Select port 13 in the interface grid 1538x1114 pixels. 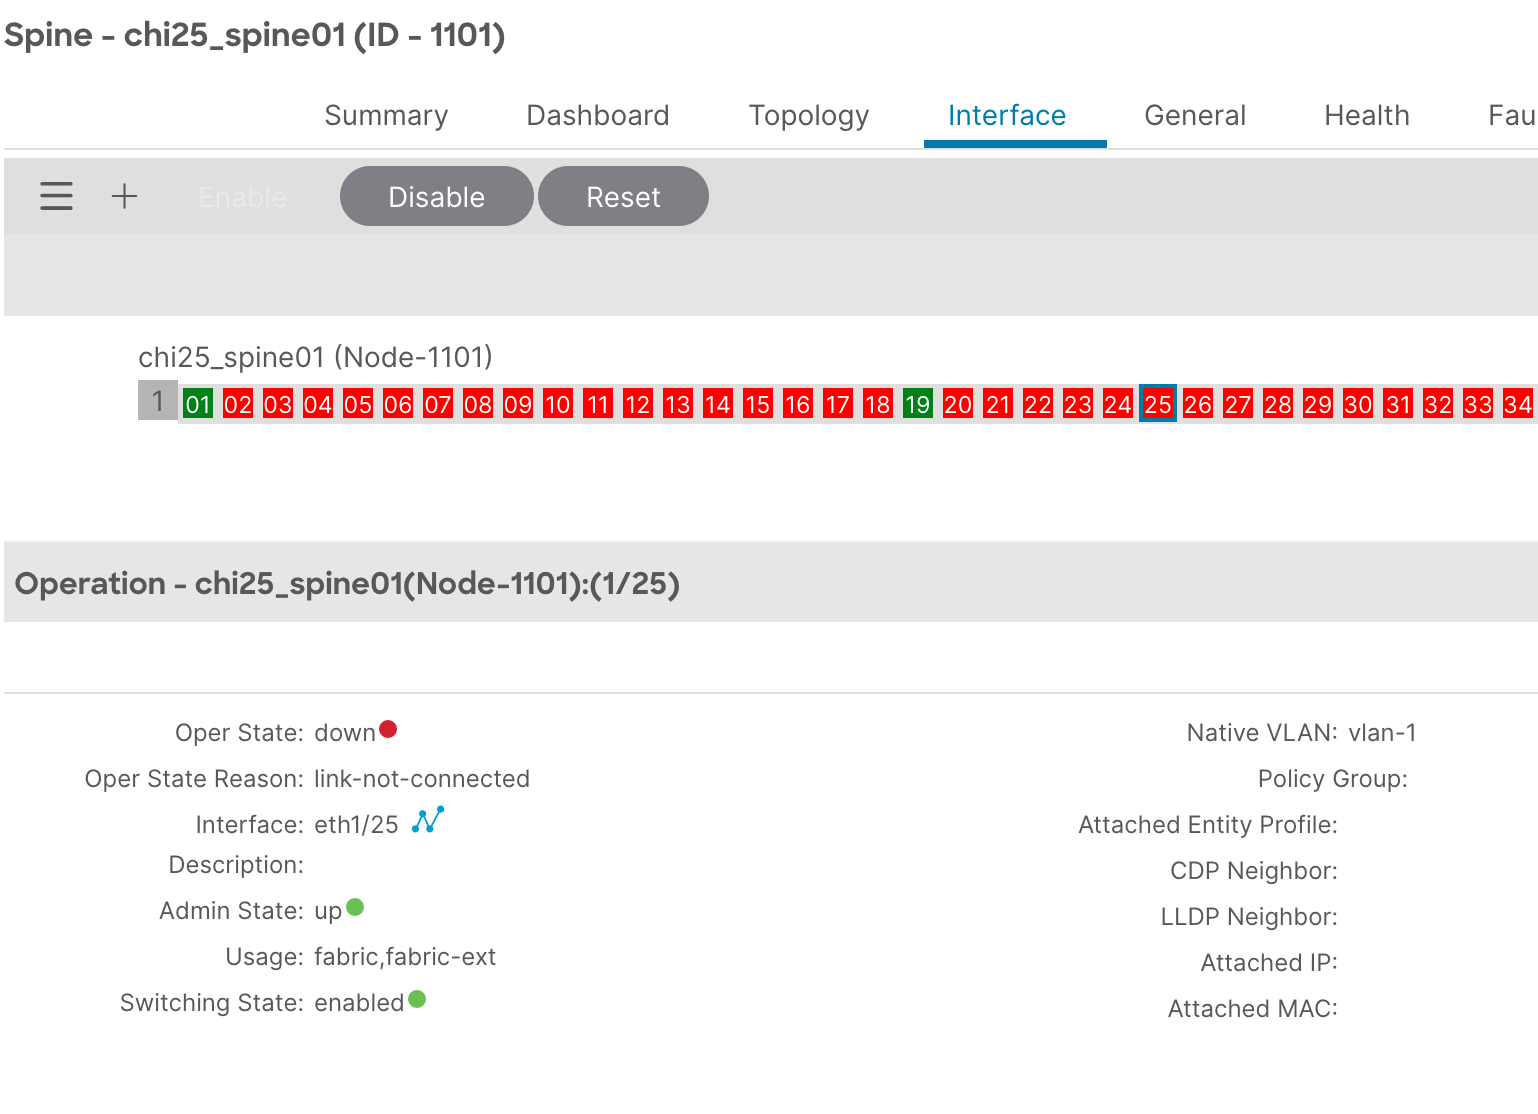[677, 403]
